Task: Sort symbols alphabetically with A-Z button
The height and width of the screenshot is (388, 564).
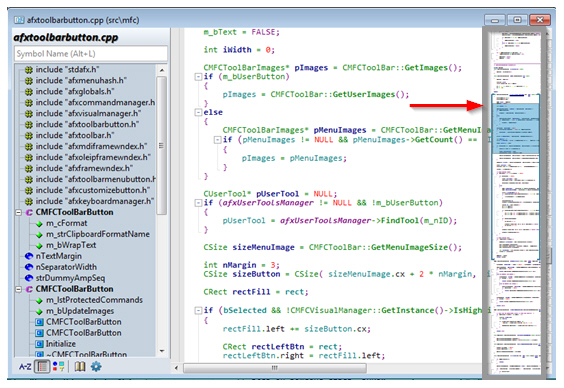Action: tap(25, 367)
